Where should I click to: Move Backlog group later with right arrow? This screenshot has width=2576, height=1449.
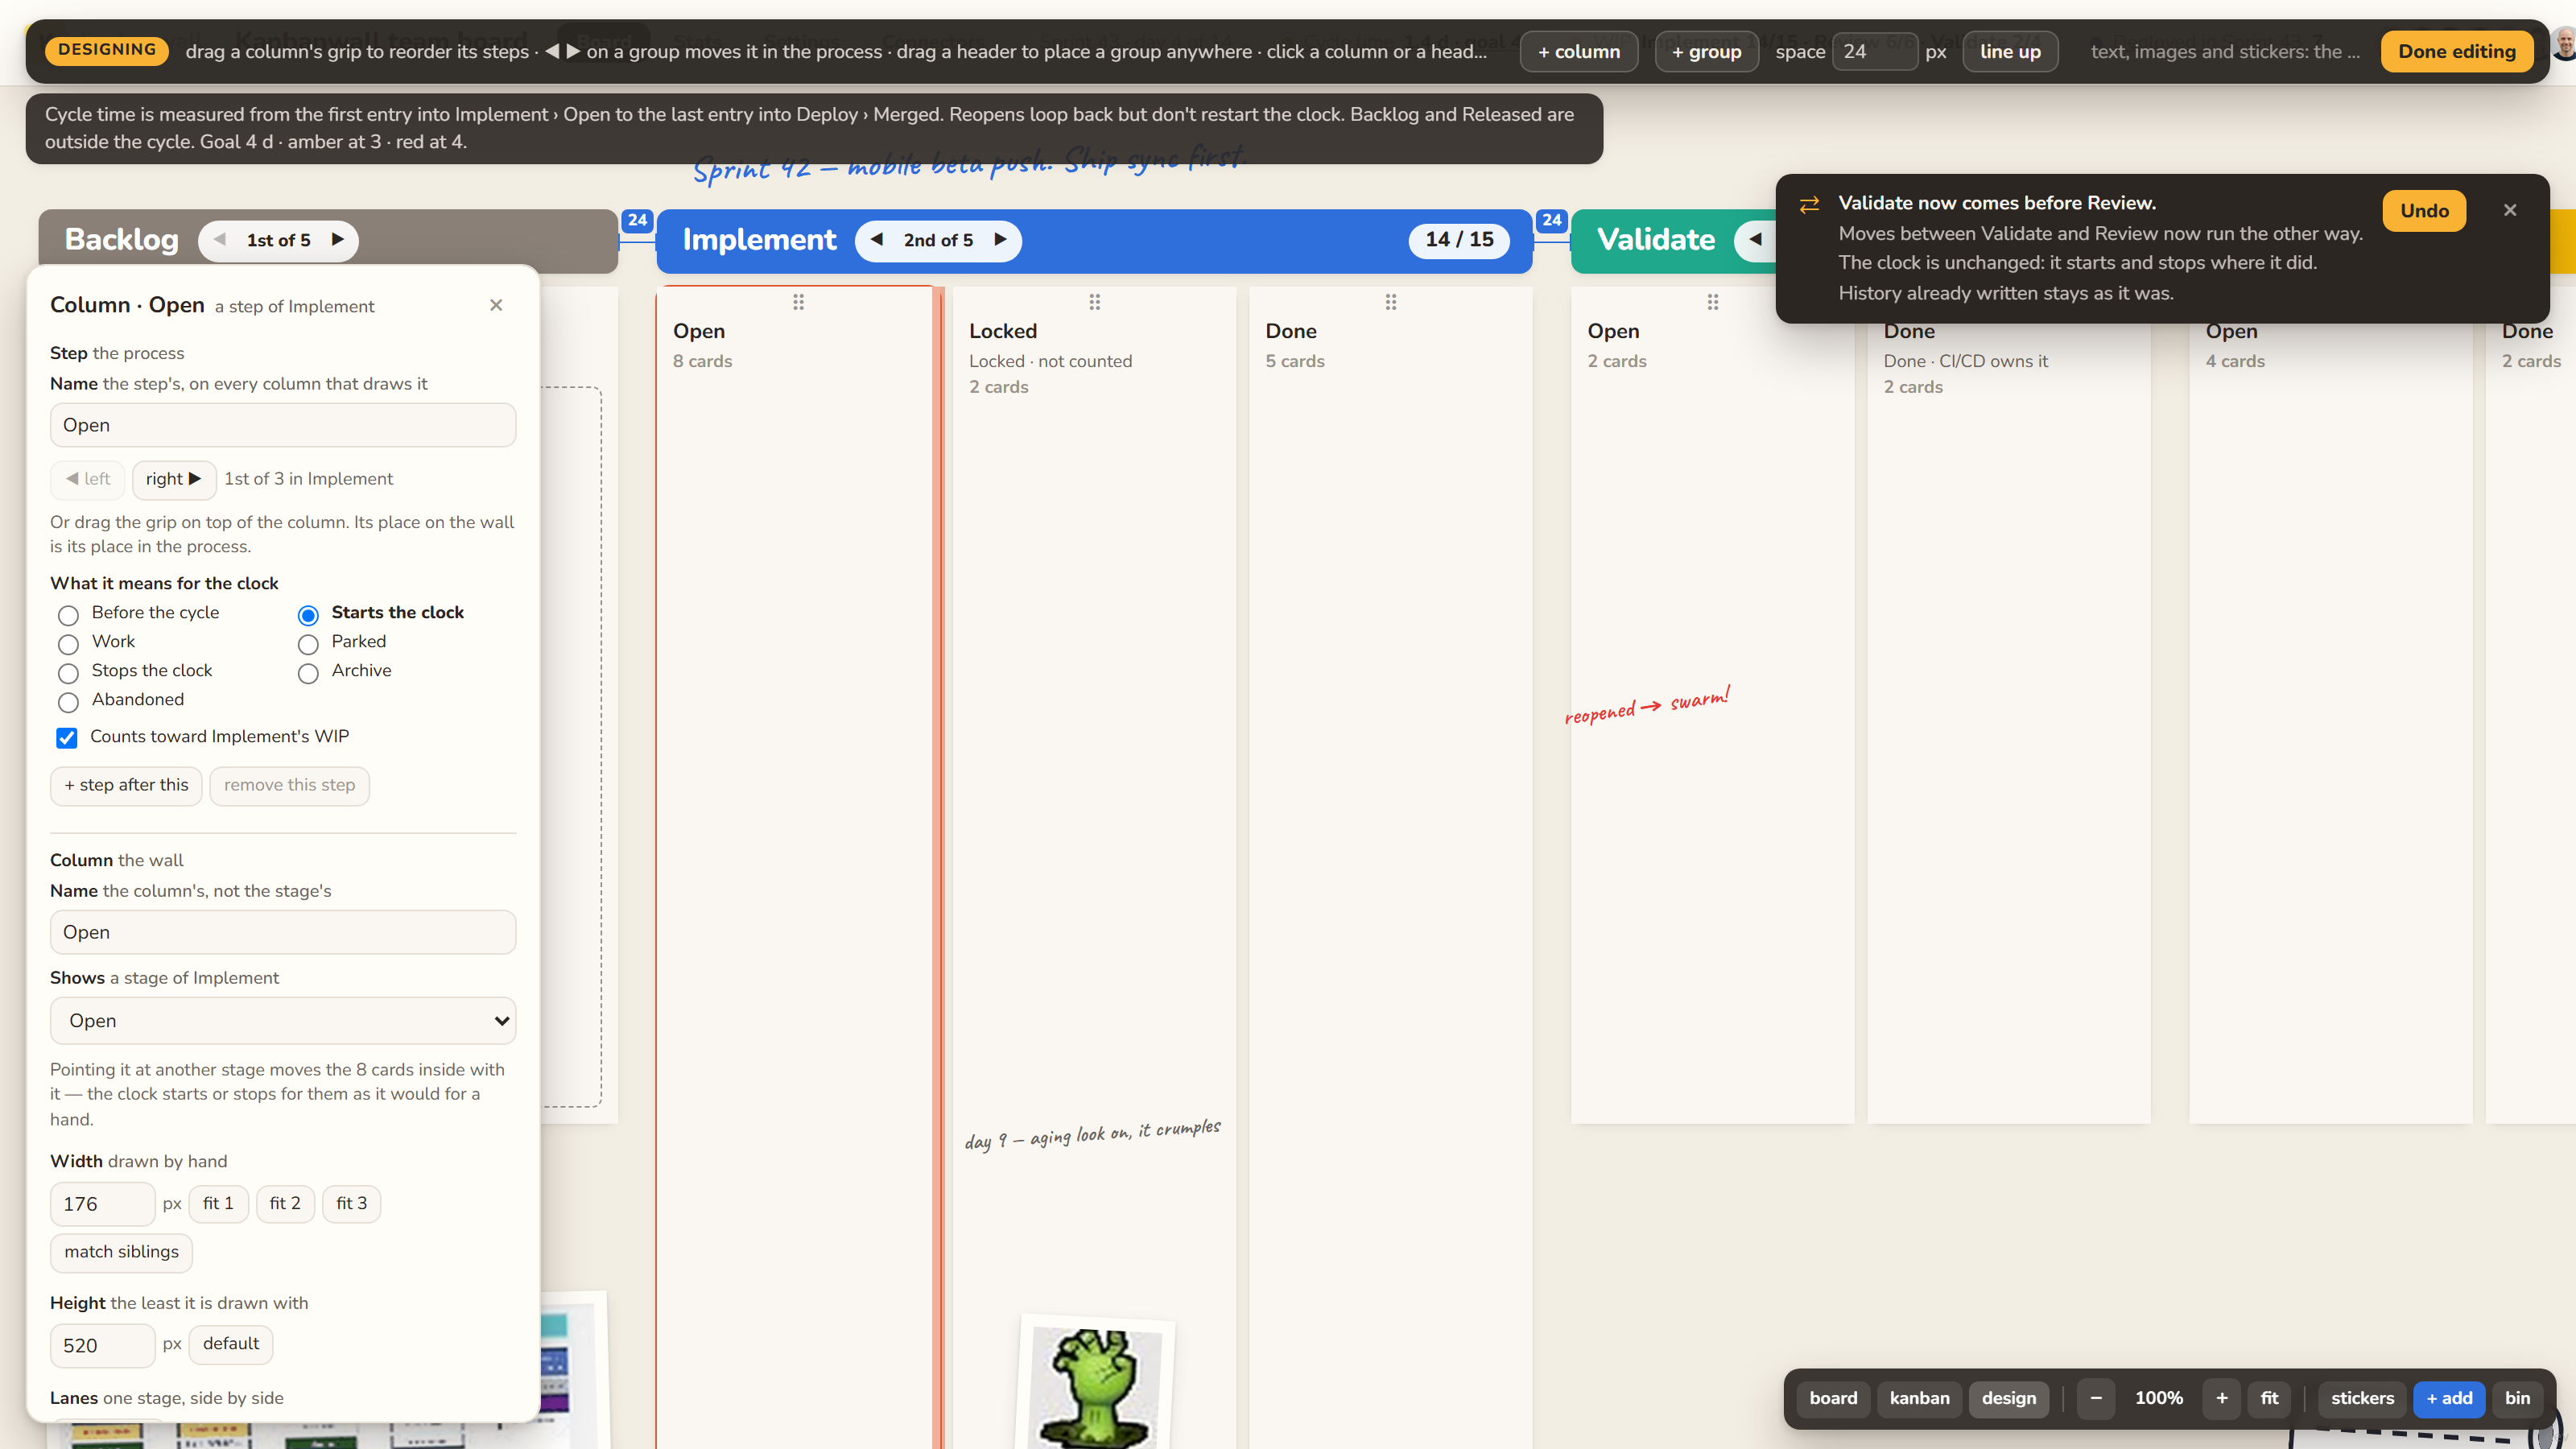click(x=338, y=240)
